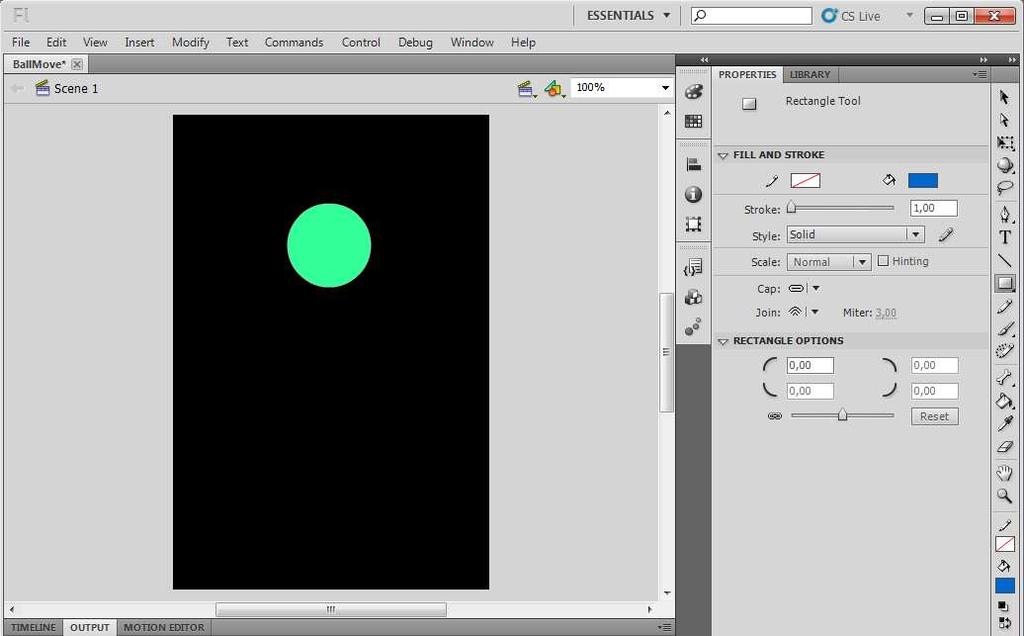Click the Stroke thickness slider
This screenshot has width=1024, height=636.
[841, 208]
